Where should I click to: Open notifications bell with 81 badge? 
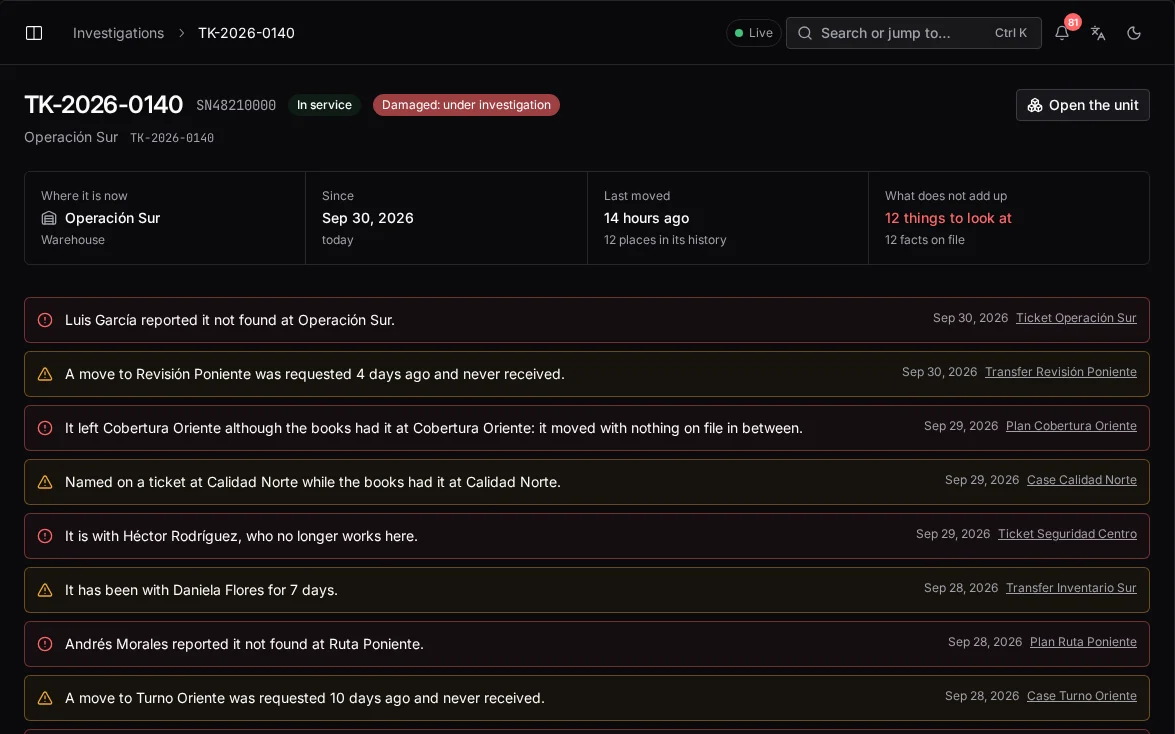tap(1062, 33)
